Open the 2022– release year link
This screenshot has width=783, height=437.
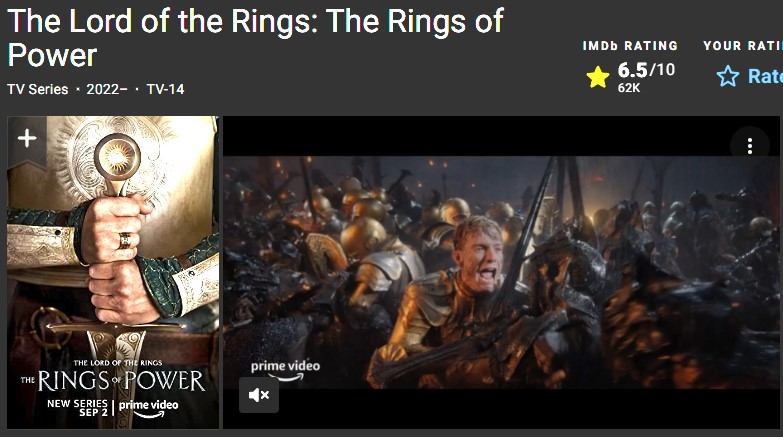(x=106, y=89)
